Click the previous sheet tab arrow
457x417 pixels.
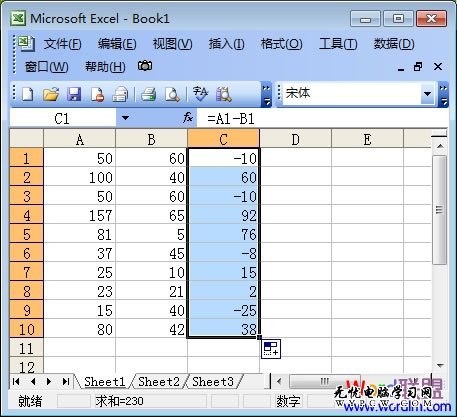[x=33, y=381]
